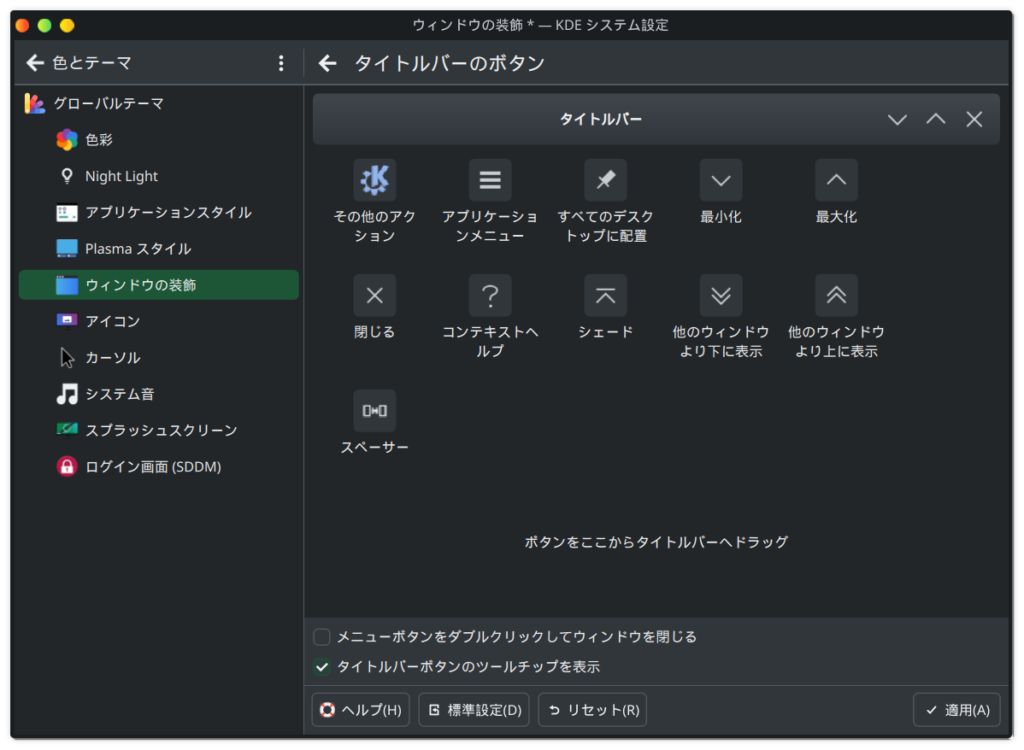Viewport: 1024px width, 750px height.
Task: Click the シェード button icon
Action: pos(605,295)
